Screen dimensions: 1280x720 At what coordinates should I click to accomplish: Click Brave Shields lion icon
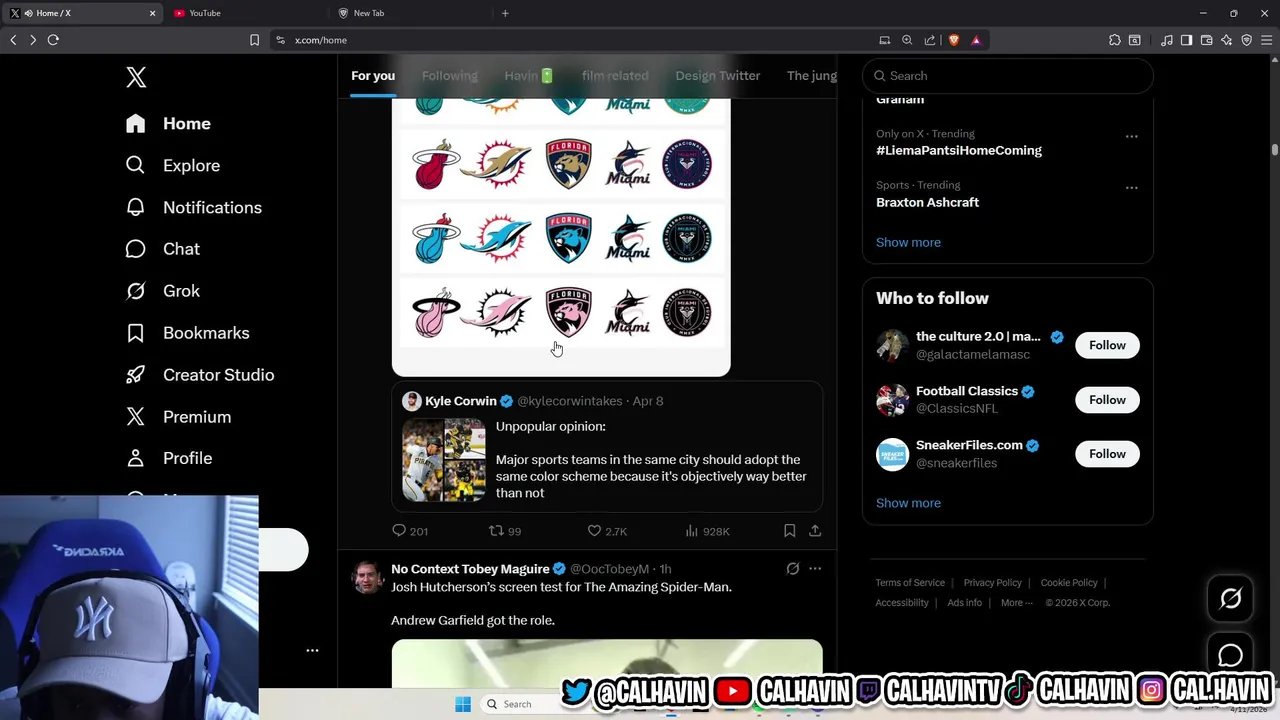[x=953, y=40]
